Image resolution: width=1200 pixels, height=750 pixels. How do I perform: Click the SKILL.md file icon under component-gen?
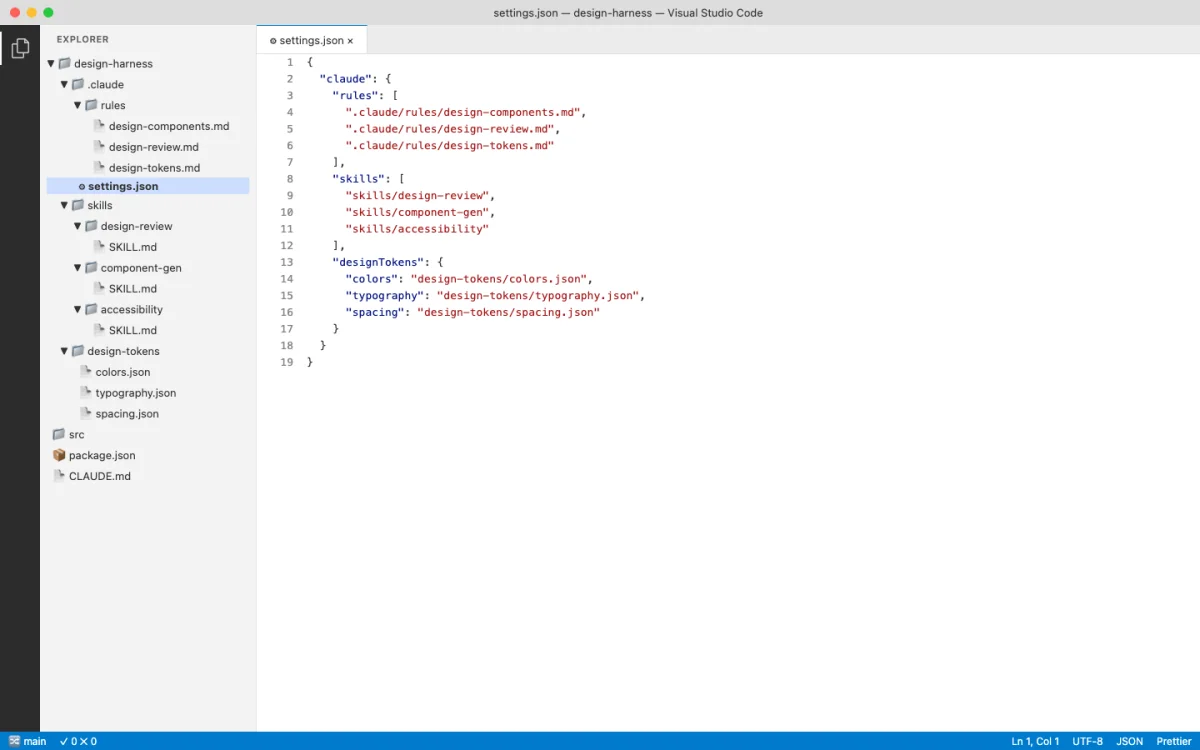coord(99,289)
